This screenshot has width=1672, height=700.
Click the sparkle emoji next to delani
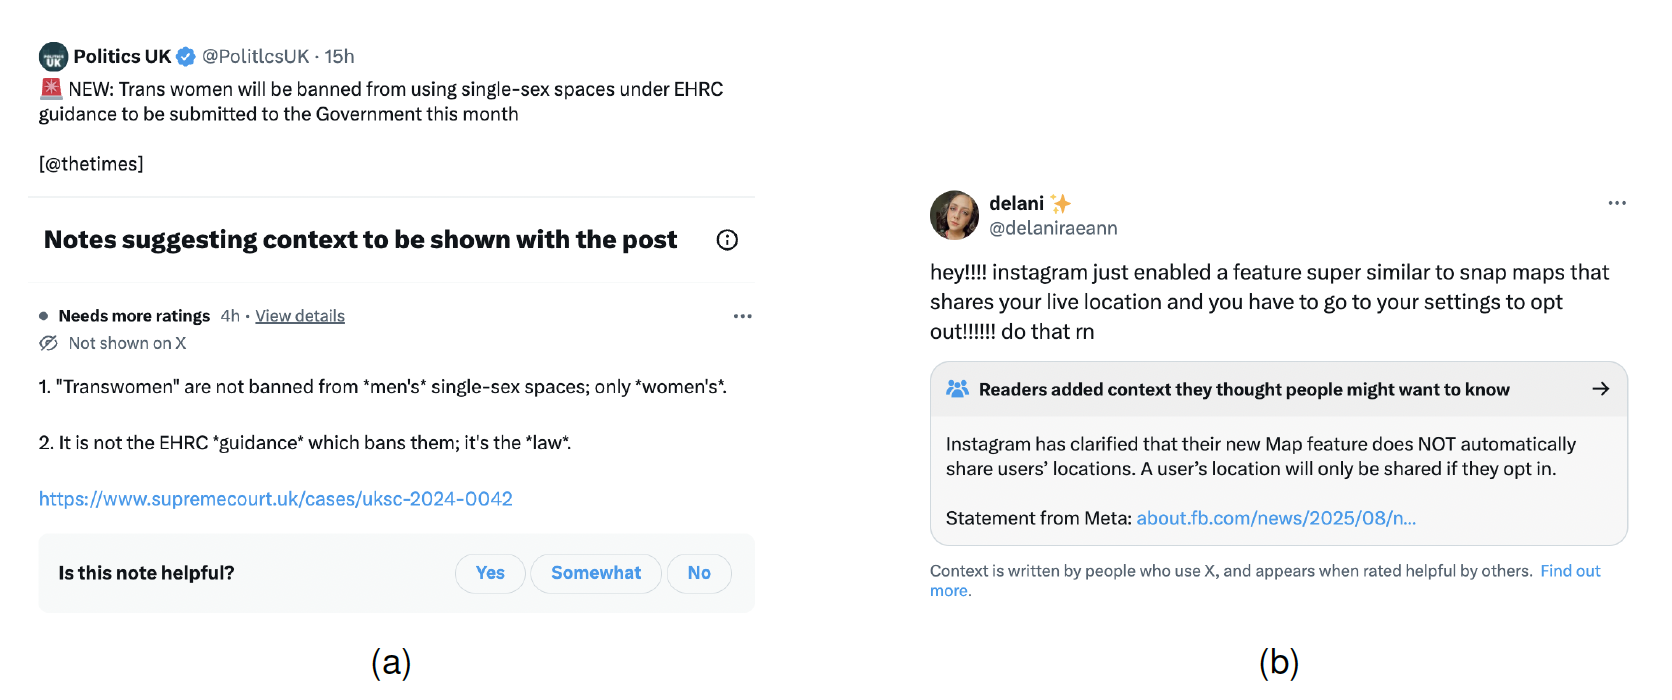click(x=1061, y=204)
